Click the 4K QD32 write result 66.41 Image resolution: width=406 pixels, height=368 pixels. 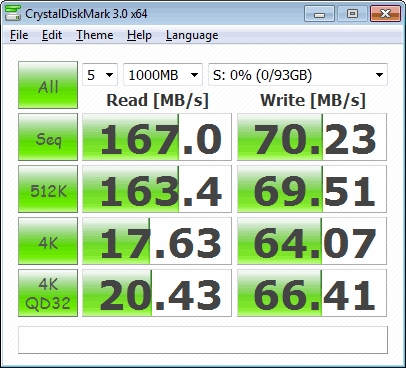click(x=312, y=293)
